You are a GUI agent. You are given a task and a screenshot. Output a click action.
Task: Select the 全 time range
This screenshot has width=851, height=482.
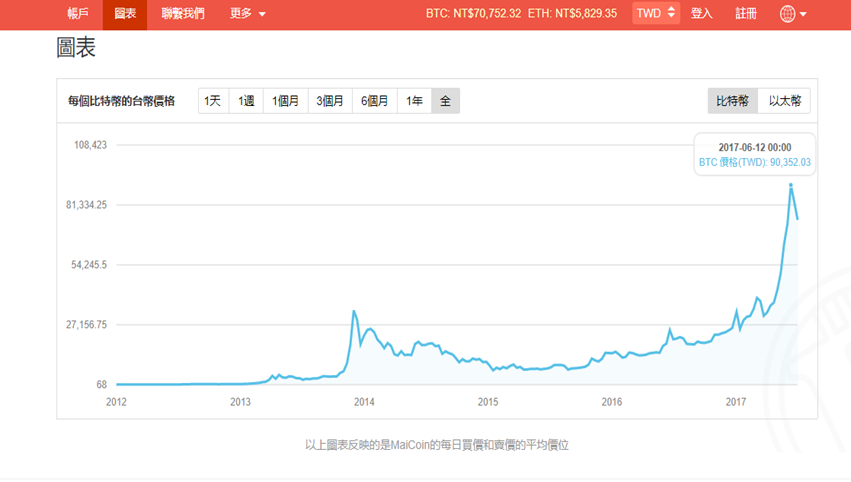(x=446, y=101)
